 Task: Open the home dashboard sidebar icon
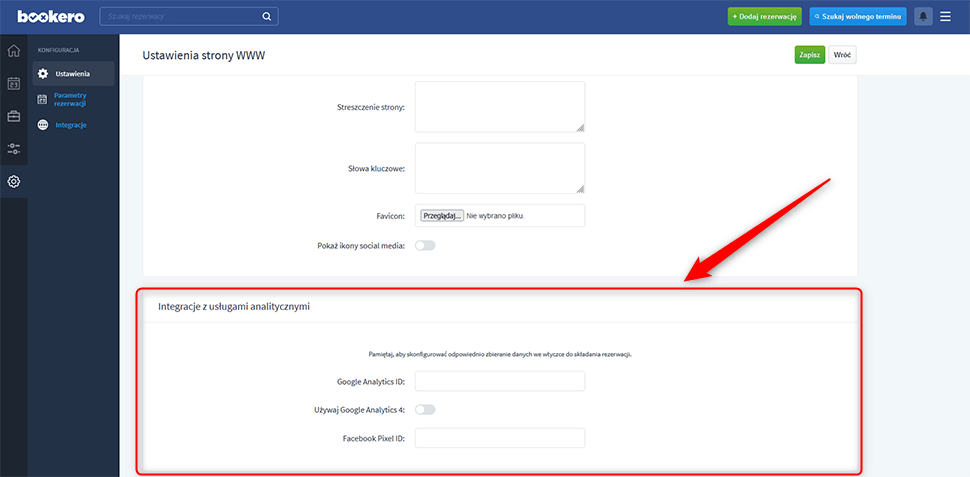(x=13, y=51)
